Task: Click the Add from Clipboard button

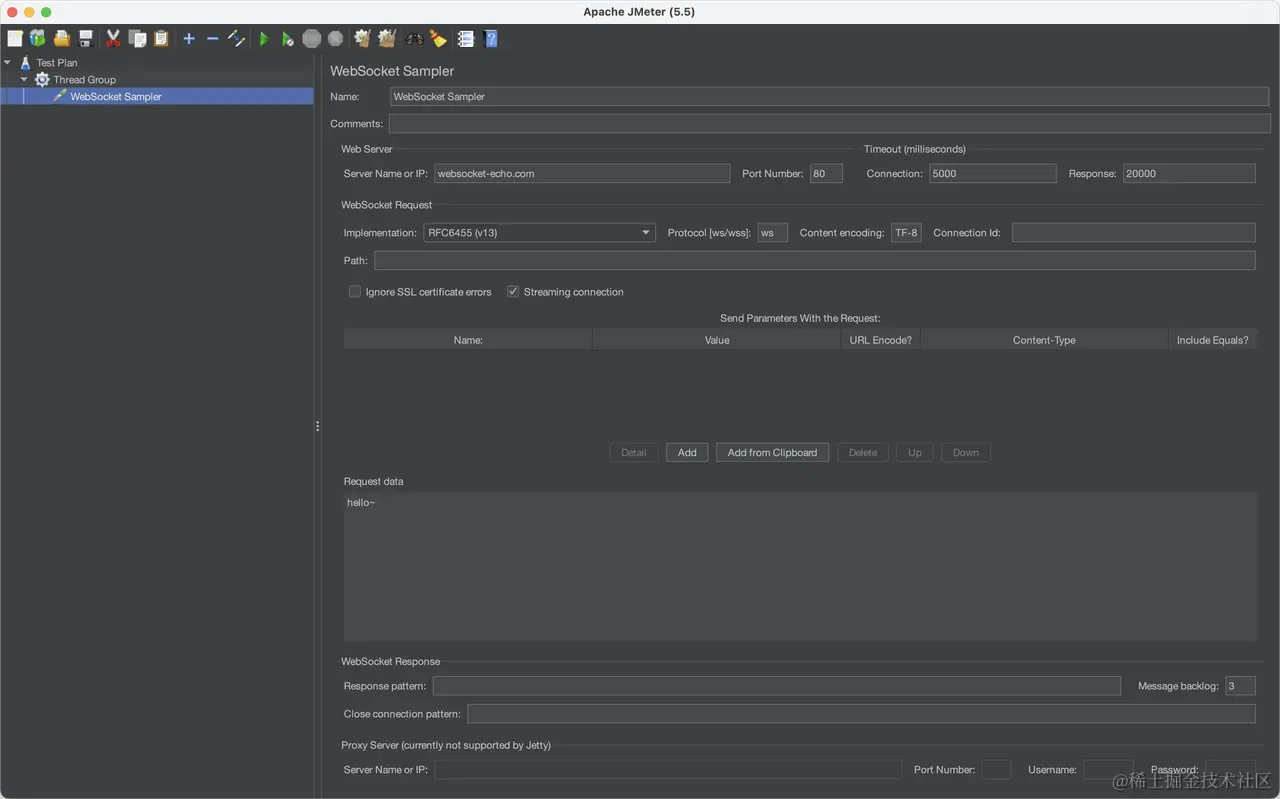Action: click(772, 453)
